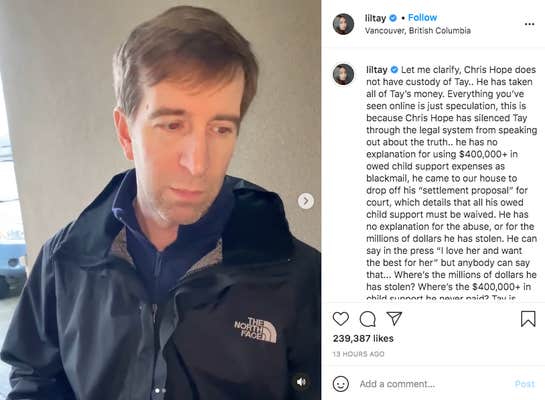Open the three-dot more options menu
Screen dimensions: 545x400
pyautogui.click(x=529, y=24)
